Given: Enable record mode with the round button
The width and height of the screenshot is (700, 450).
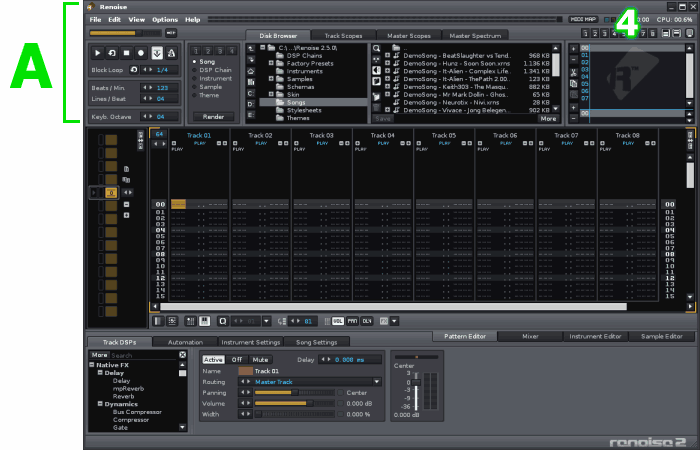Looking at the screenshot, I should tap(141, 53).
